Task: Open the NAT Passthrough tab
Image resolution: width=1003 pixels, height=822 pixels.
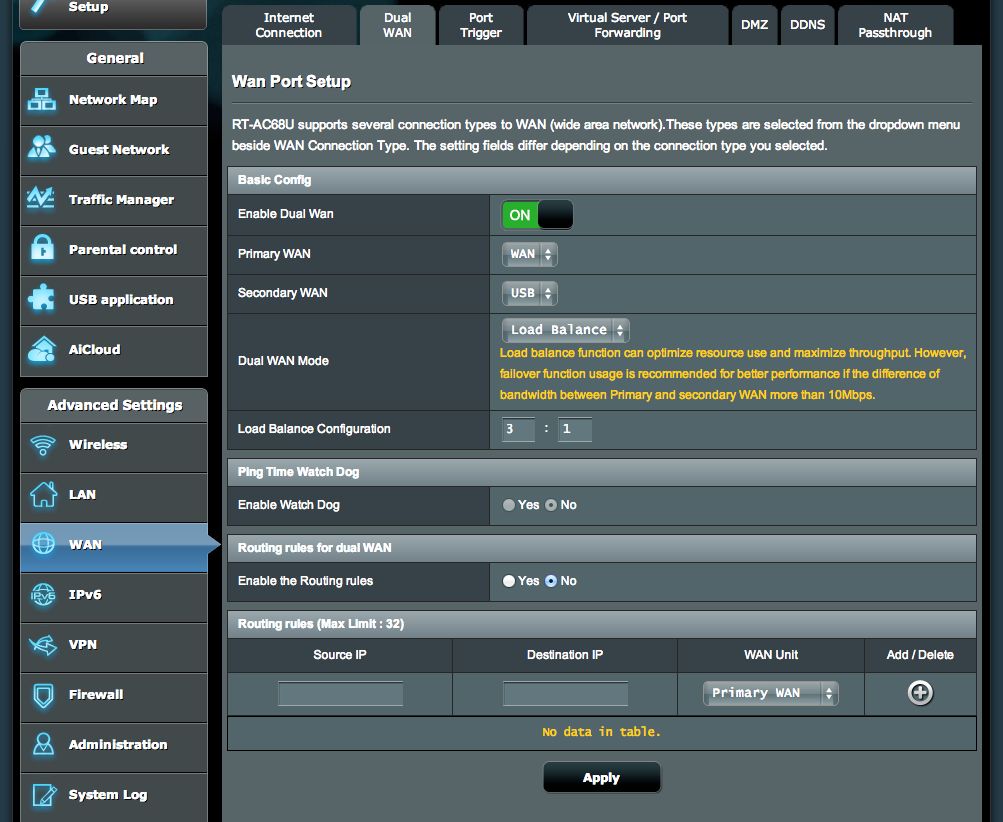Action: (x=895, y=25)
